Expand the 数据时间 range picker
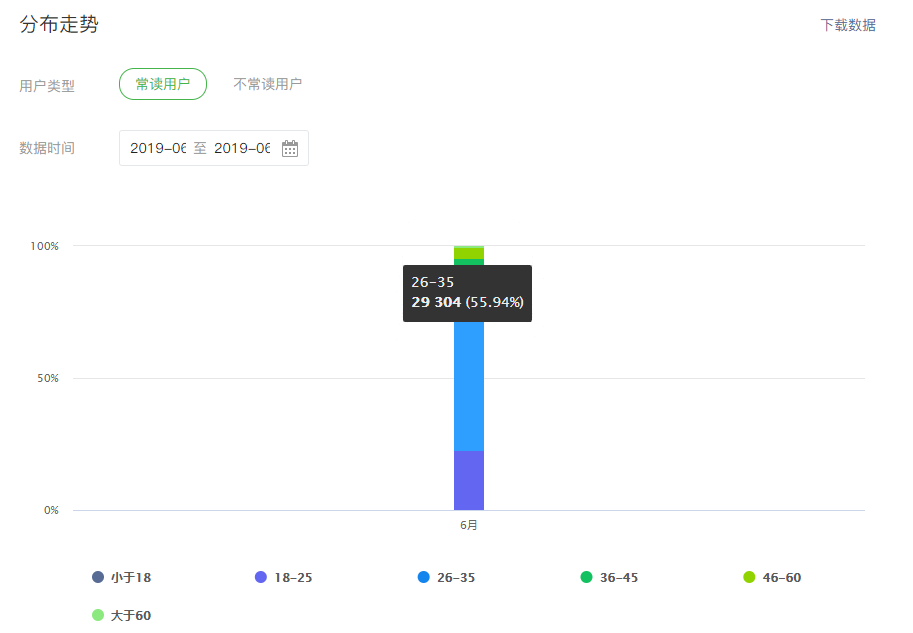This screenshot has height=633, width=913. click(213, 147)
